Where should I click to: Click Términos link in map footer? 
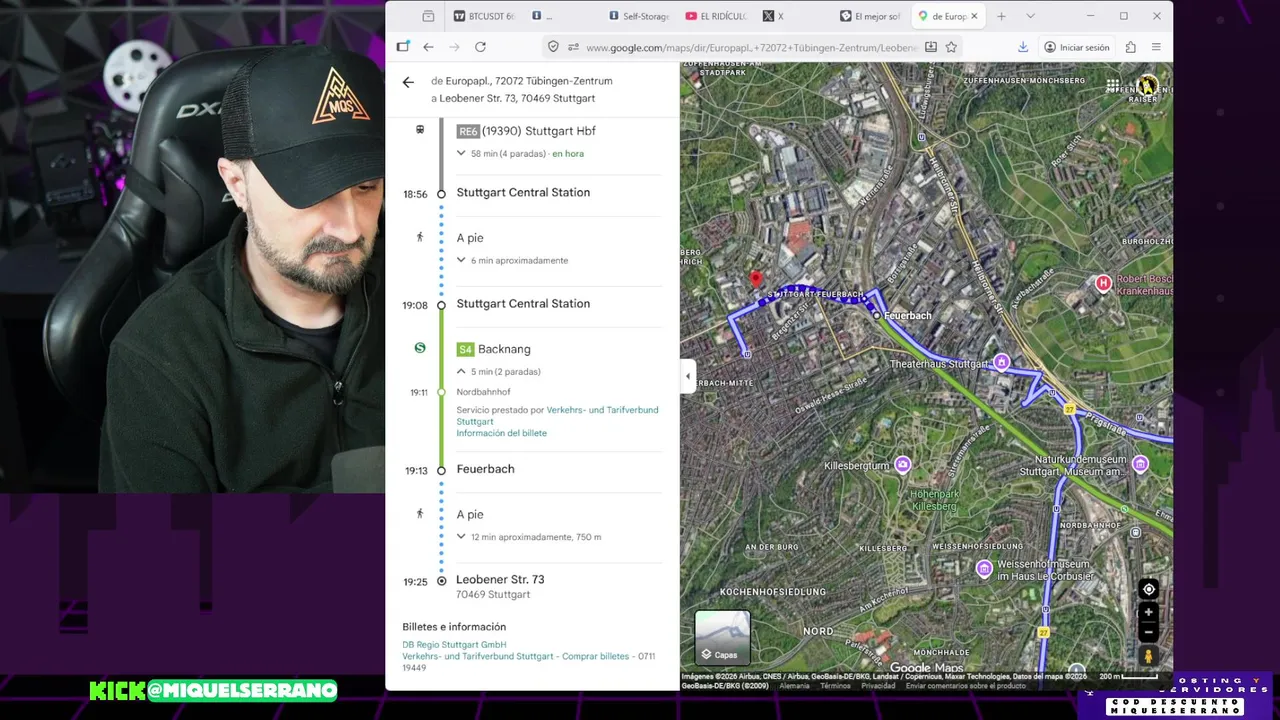click(835, 686)
